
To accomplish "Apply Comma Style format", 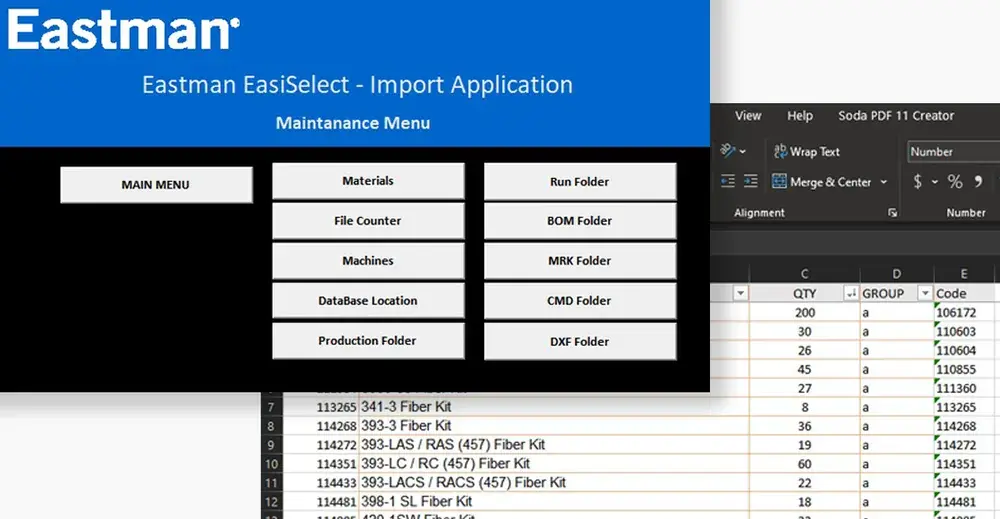I will 978,182.
